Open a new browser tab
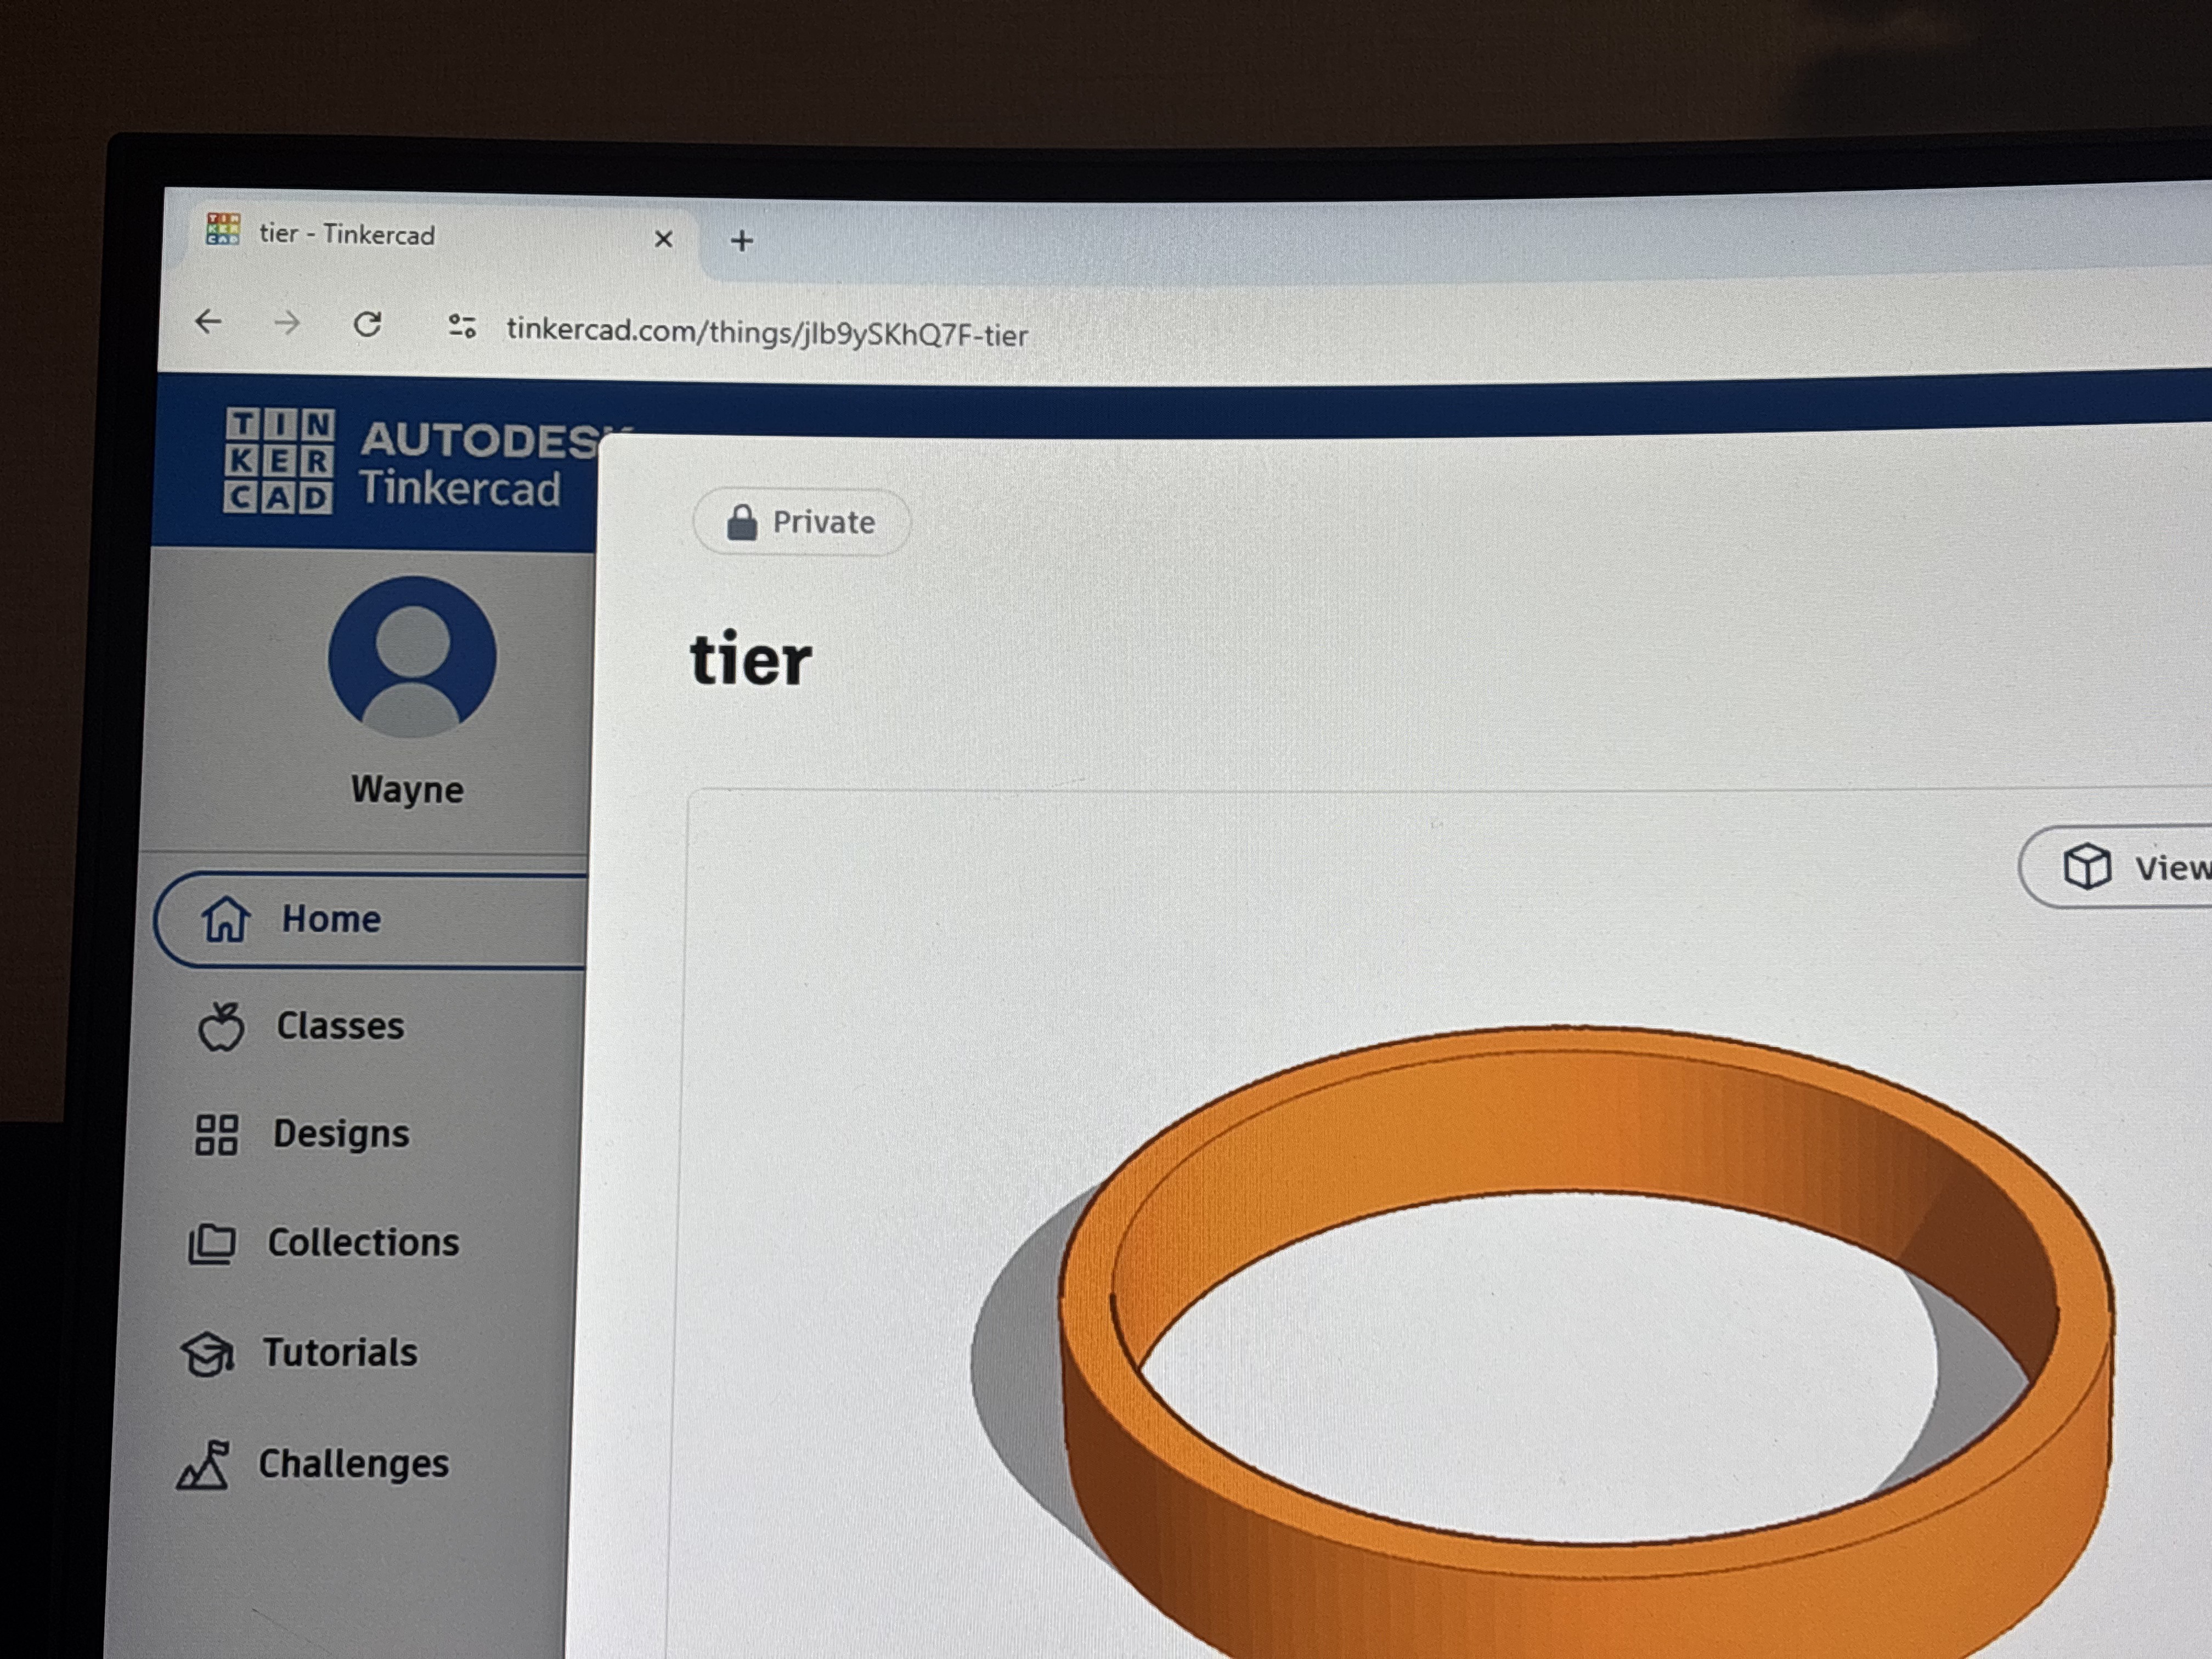The height and width of the screenshot is (1659, 2212). coord(741,241)
